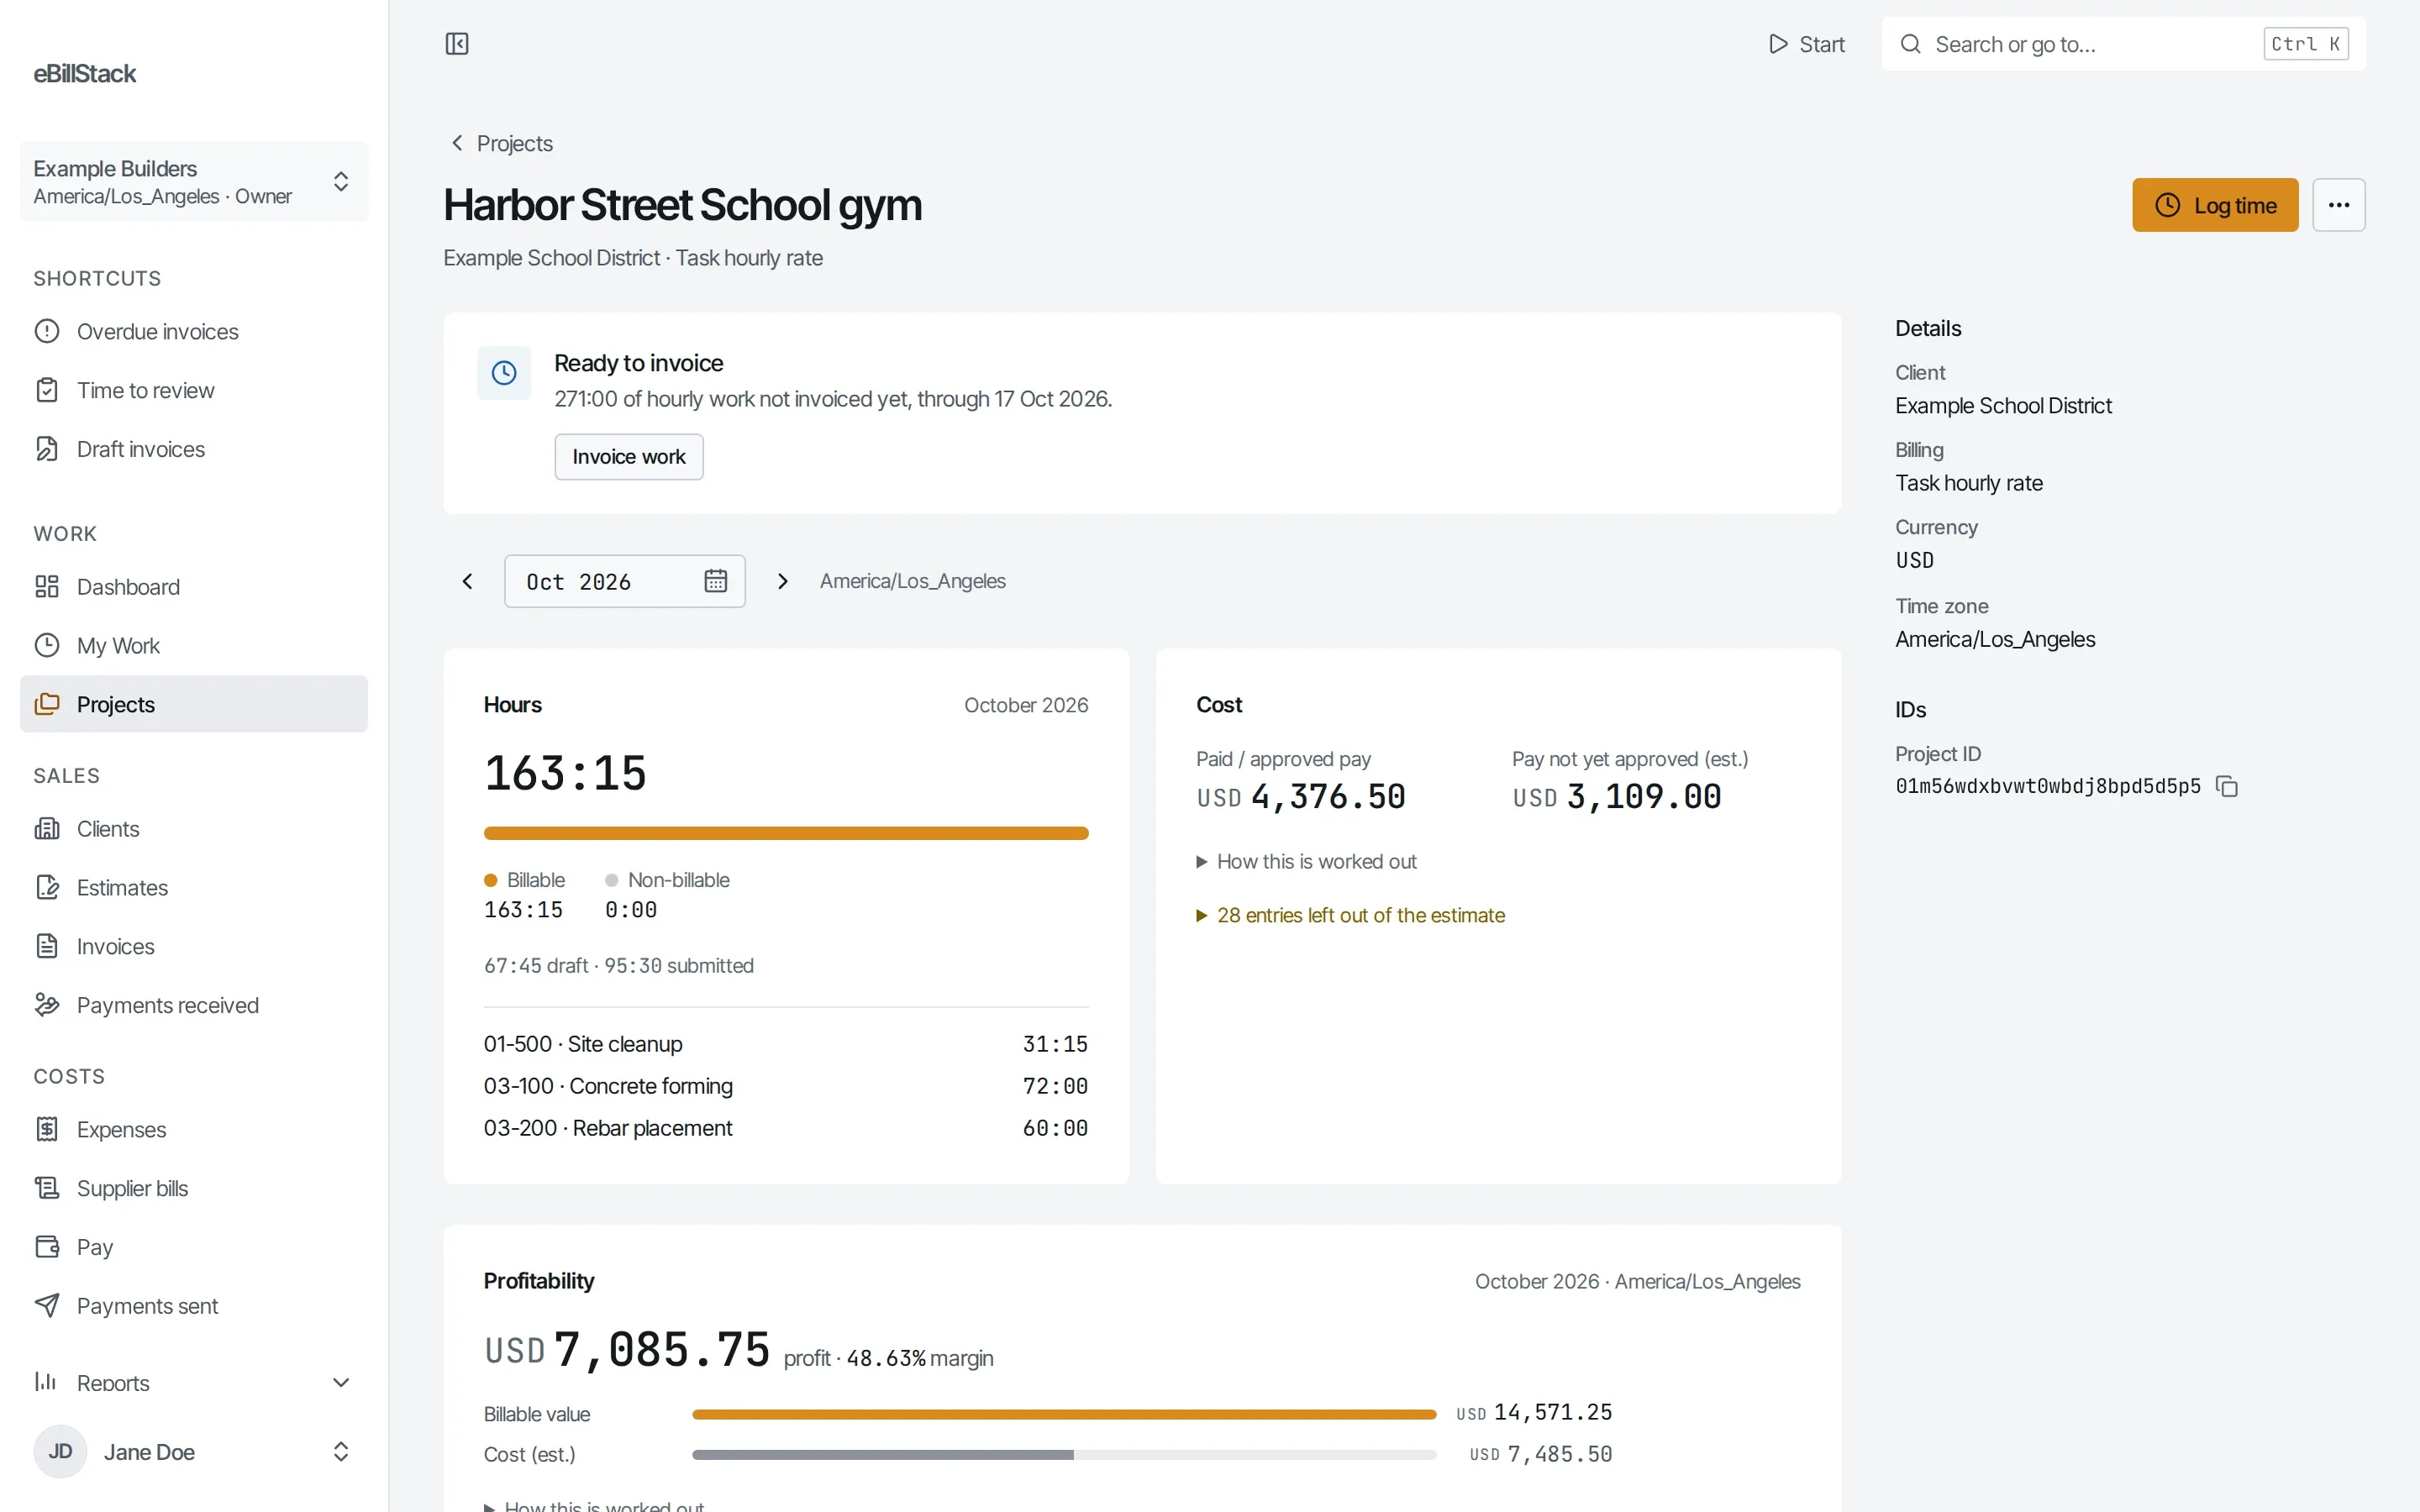Click the Cost (est.) gray bar
The image size is (2420, 1512).
883,1455
